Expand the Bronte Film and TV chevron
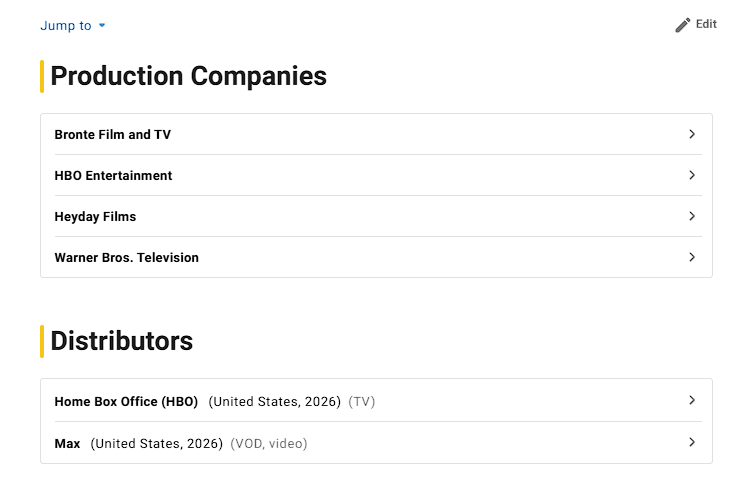 tap(692, 134)
